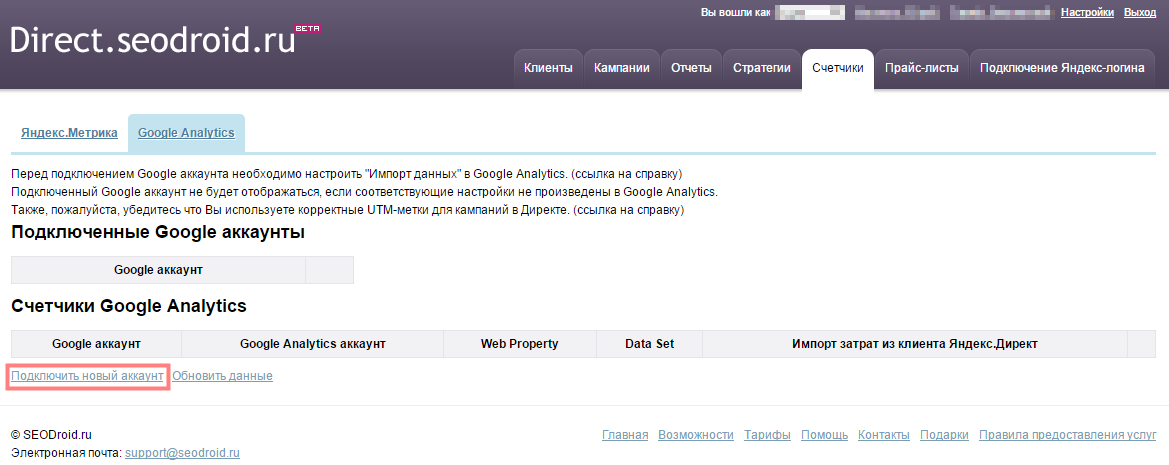Open Правила предоставления услуг link
This screenshot has width=1169, height=465.
(x=1068, y=435)
